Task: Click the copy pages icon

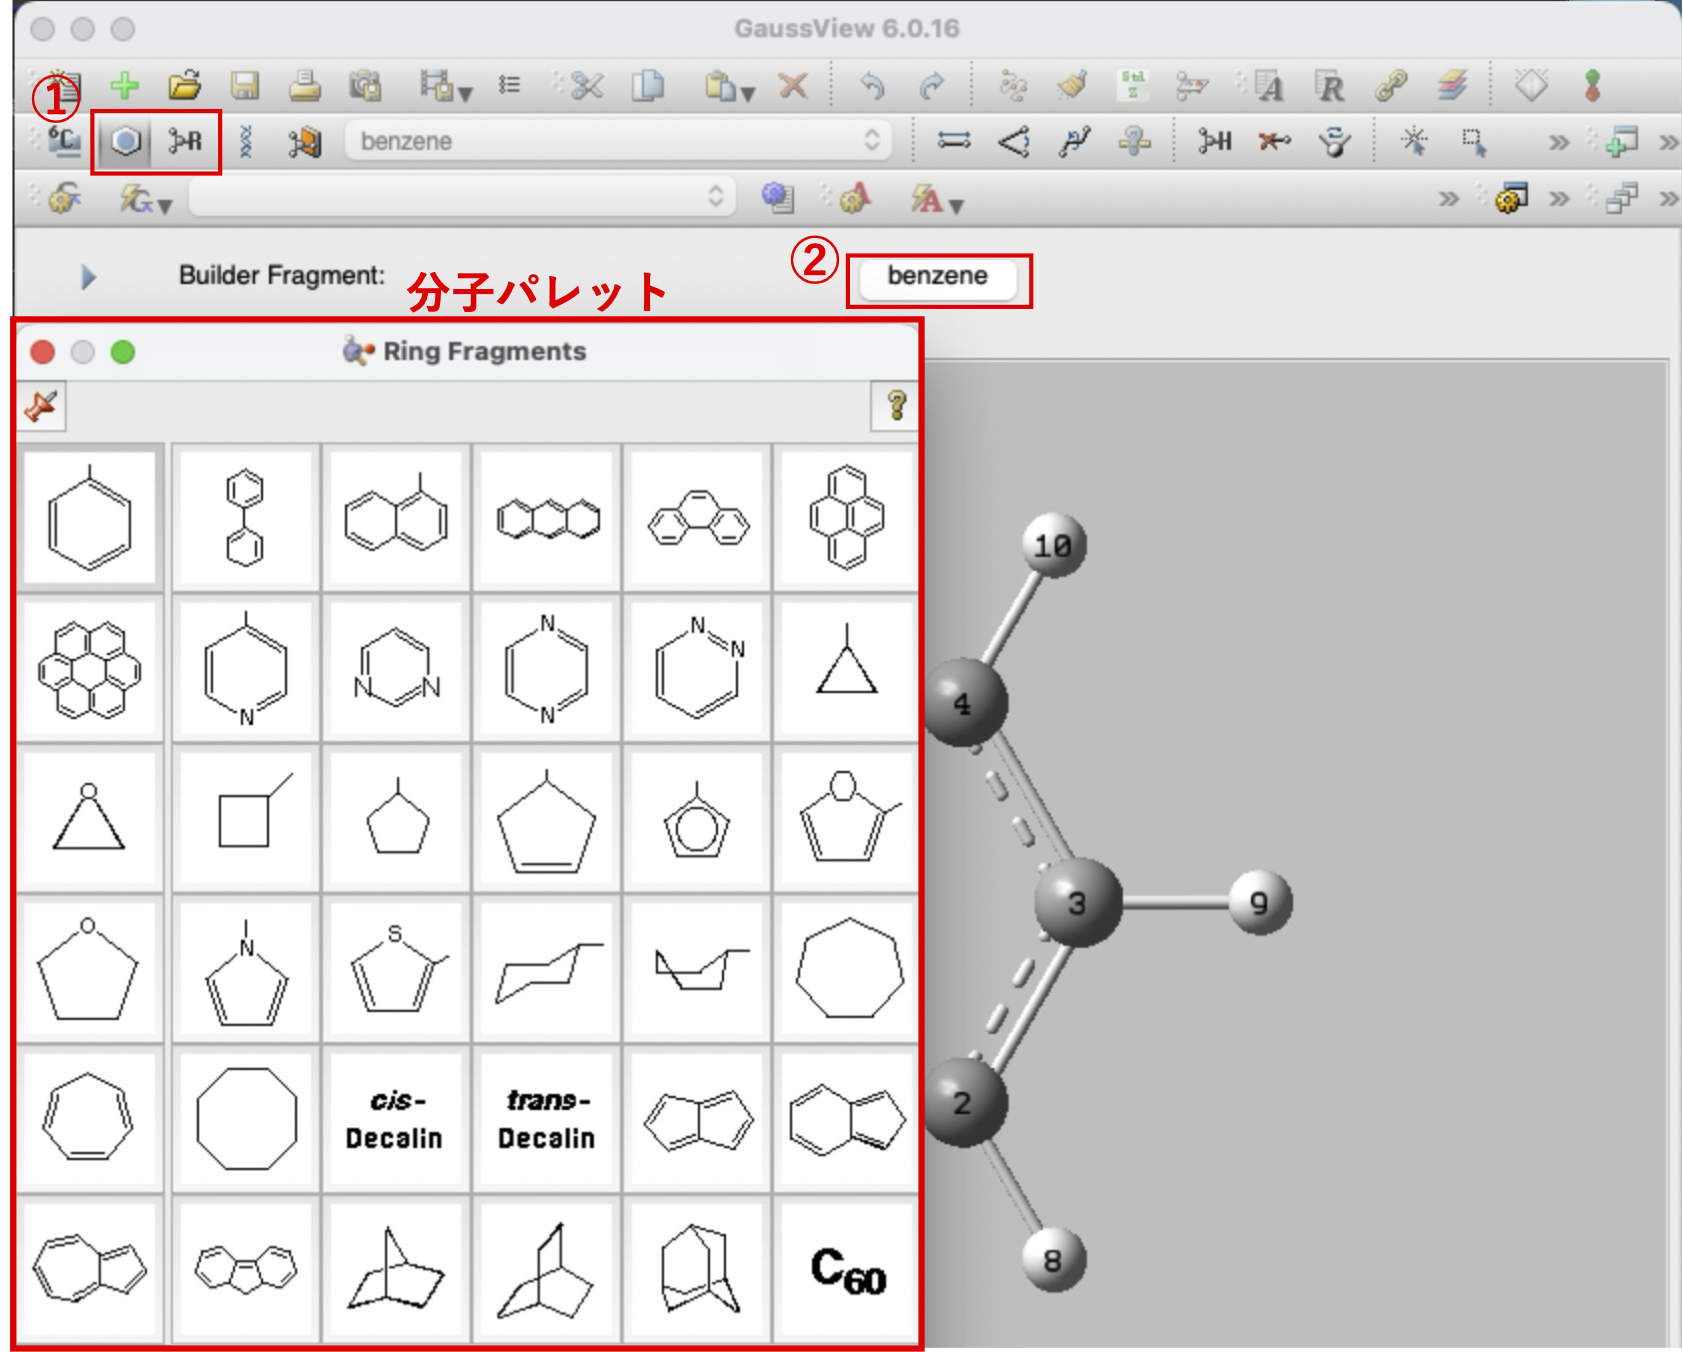Action: 648,86
